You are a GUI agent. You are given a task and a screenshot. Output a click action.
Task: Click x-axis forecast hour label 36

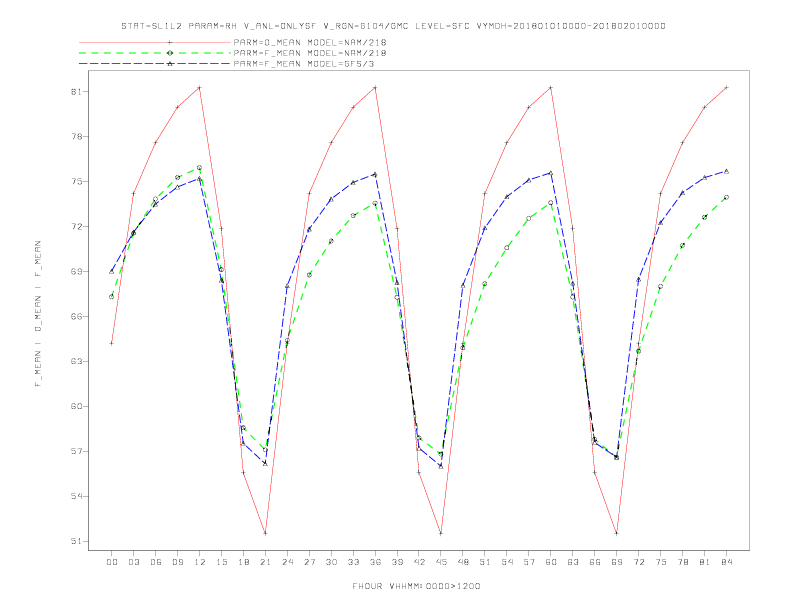point(375,562)
